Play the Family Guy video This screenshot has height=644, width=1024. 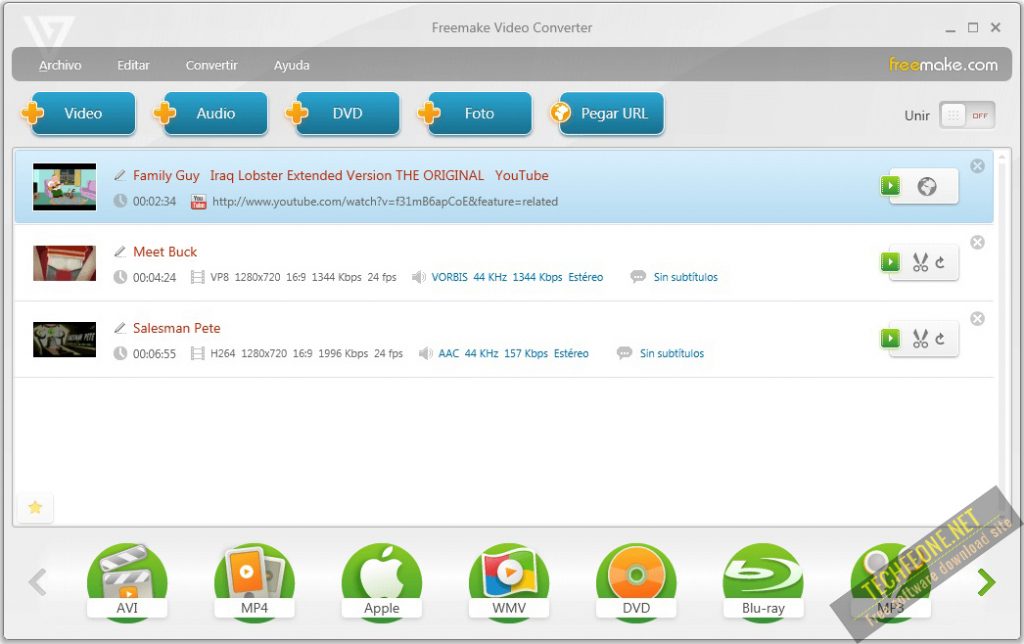pos(889,186)
